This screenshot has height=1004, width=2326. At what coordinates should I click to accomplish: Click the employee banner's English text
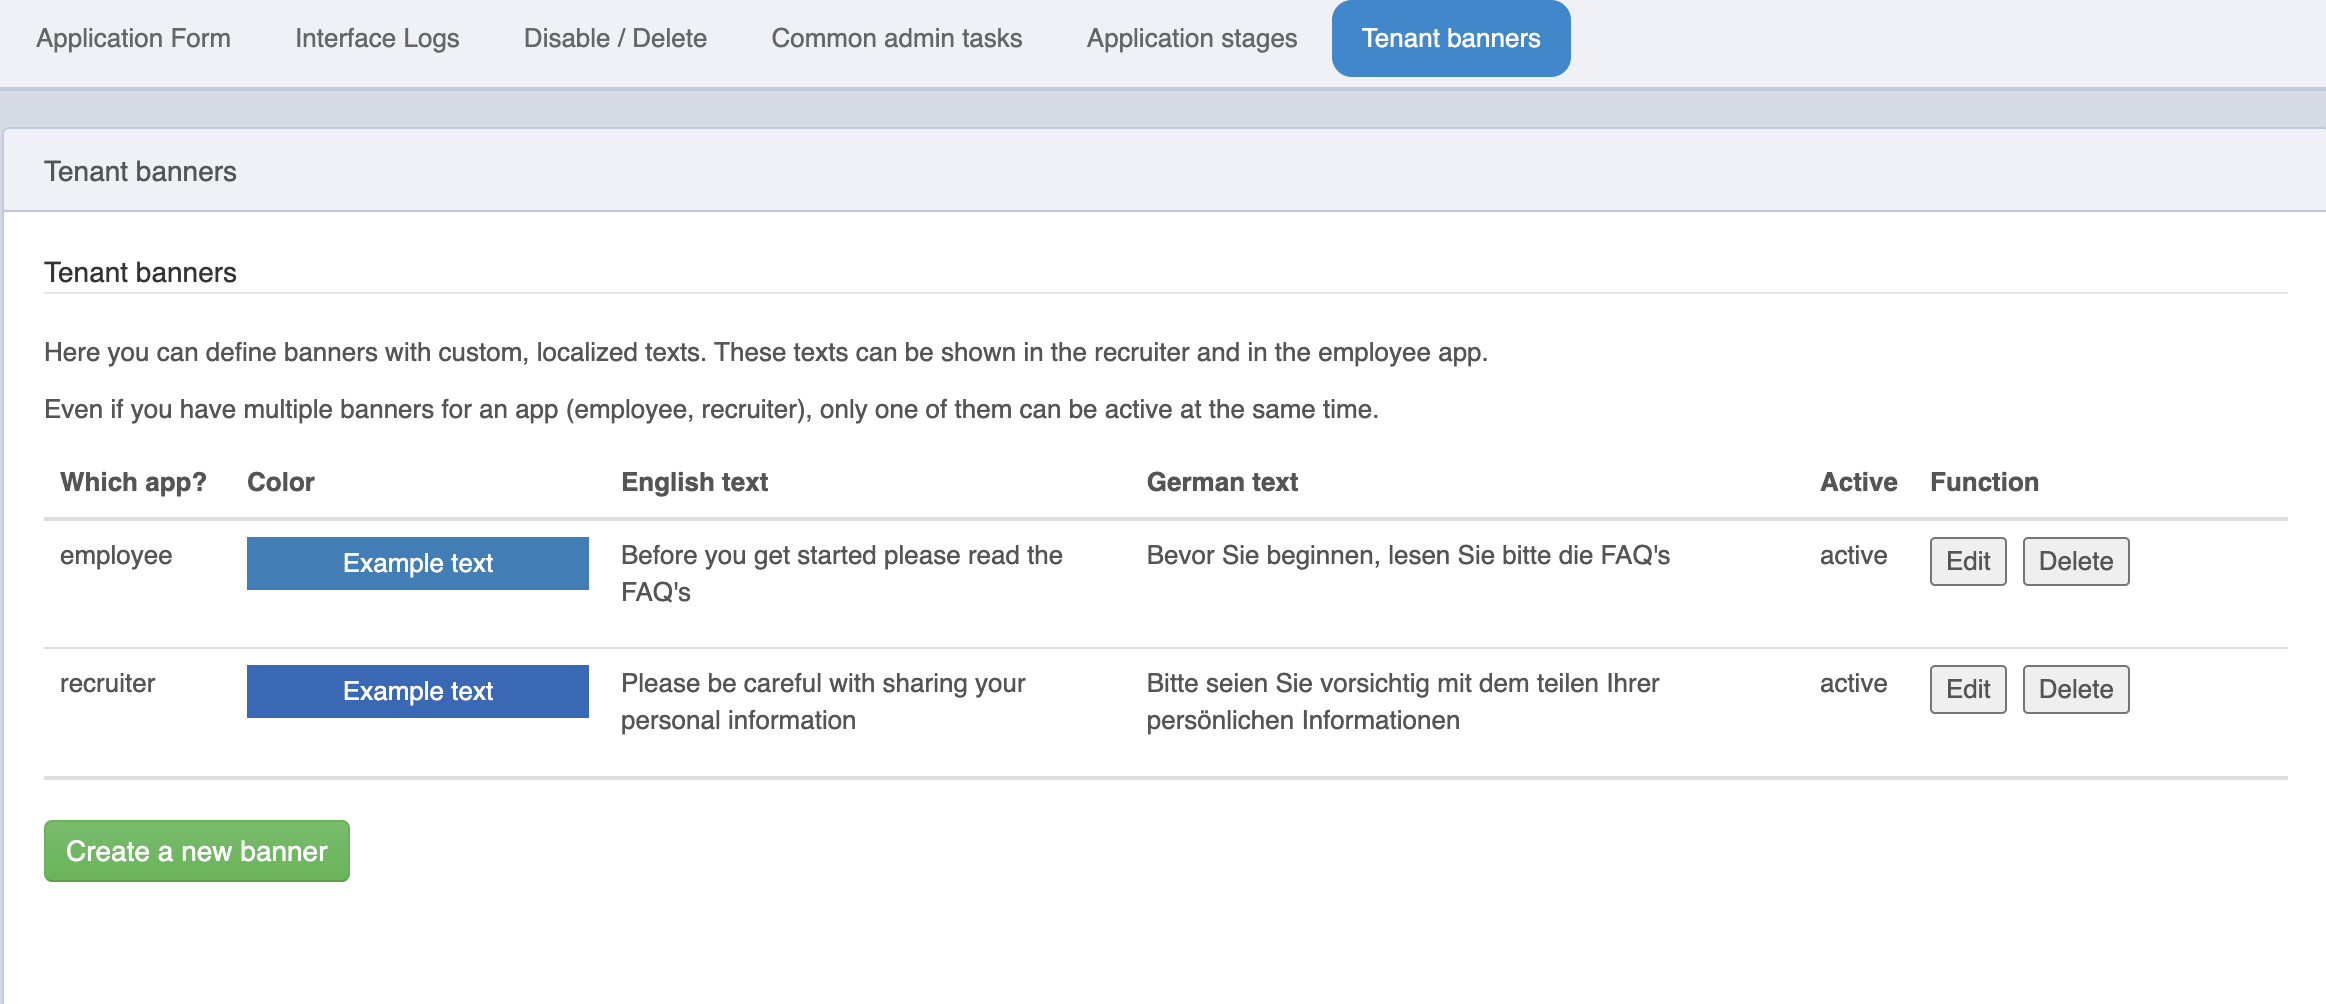click(x=841, y=573)
